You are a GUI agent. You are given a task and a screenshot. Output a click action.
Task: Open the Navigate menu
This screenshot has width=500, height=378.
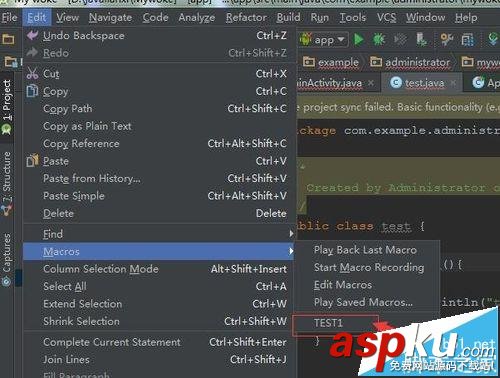(110, 17)
